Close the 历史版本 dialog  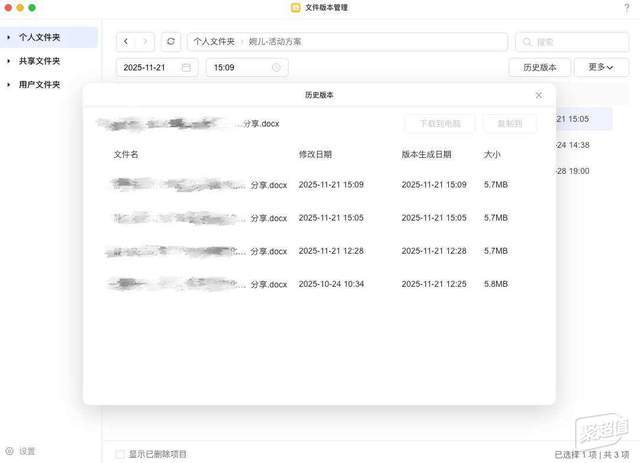(x=539, y=95)
